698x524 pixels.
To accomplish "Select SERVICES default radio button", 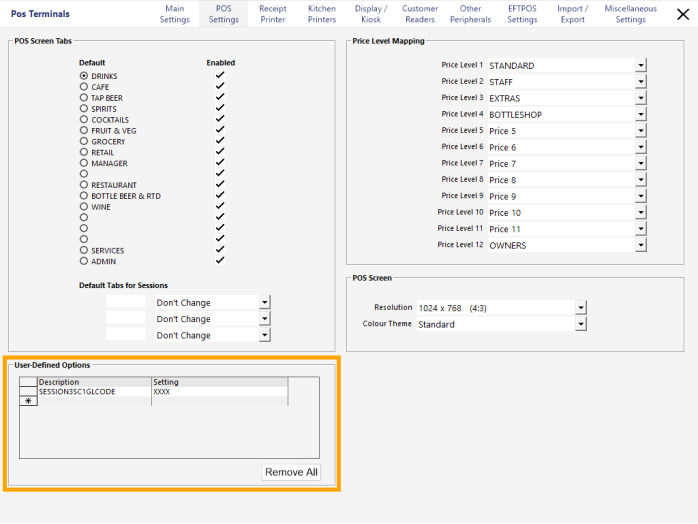I will 84,250.
